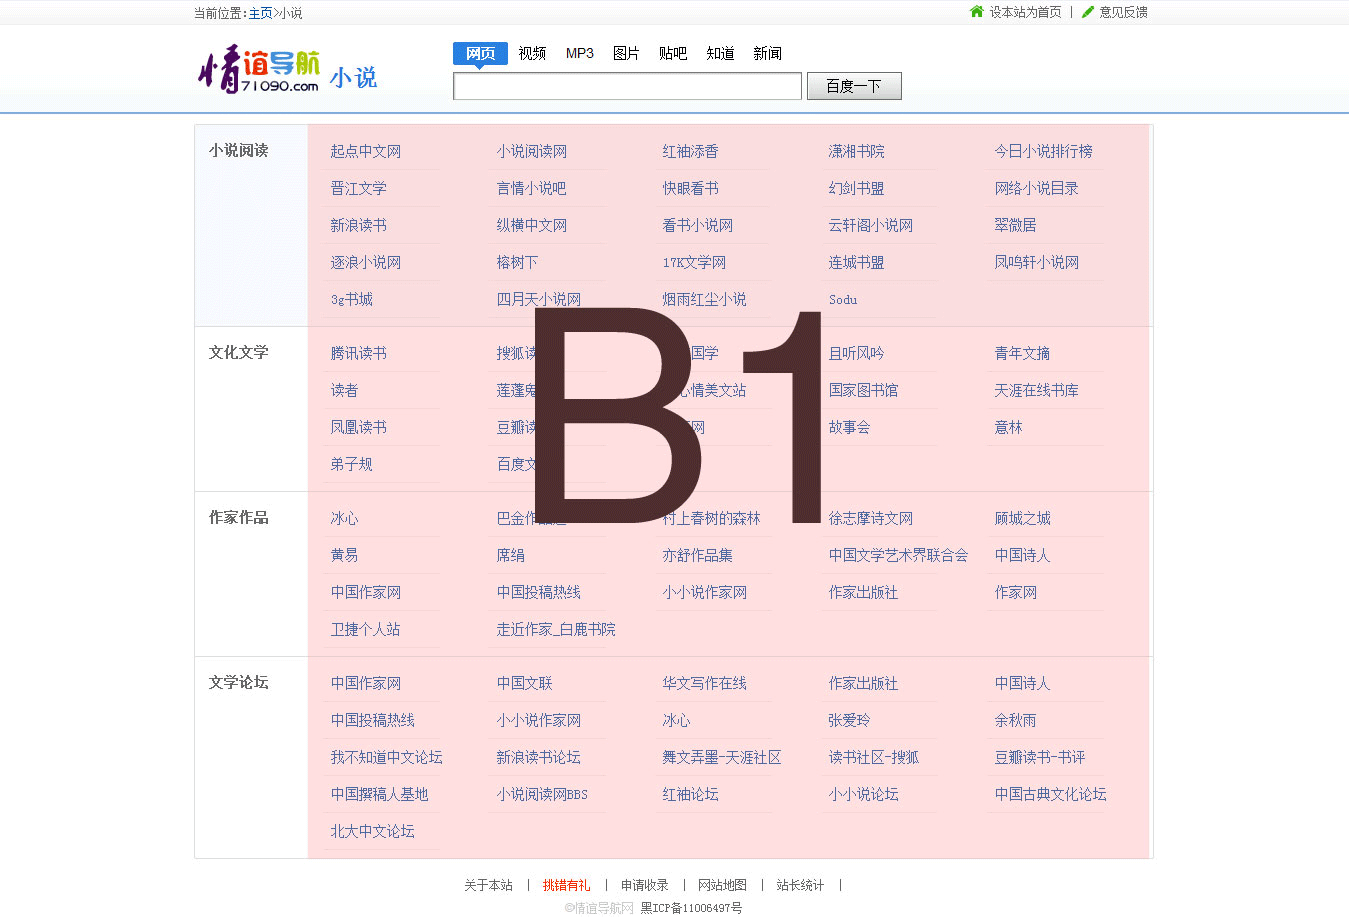Open the 今日小说排行榜 link
This screenshot has width=1349, height=917.
click(1044, 151)
